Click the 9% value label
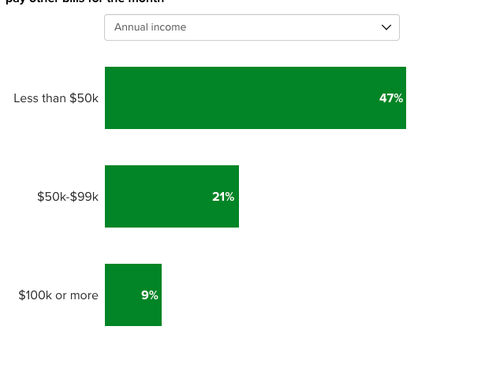The width and height of the screenshot is (500, 381). pos(150,295)
